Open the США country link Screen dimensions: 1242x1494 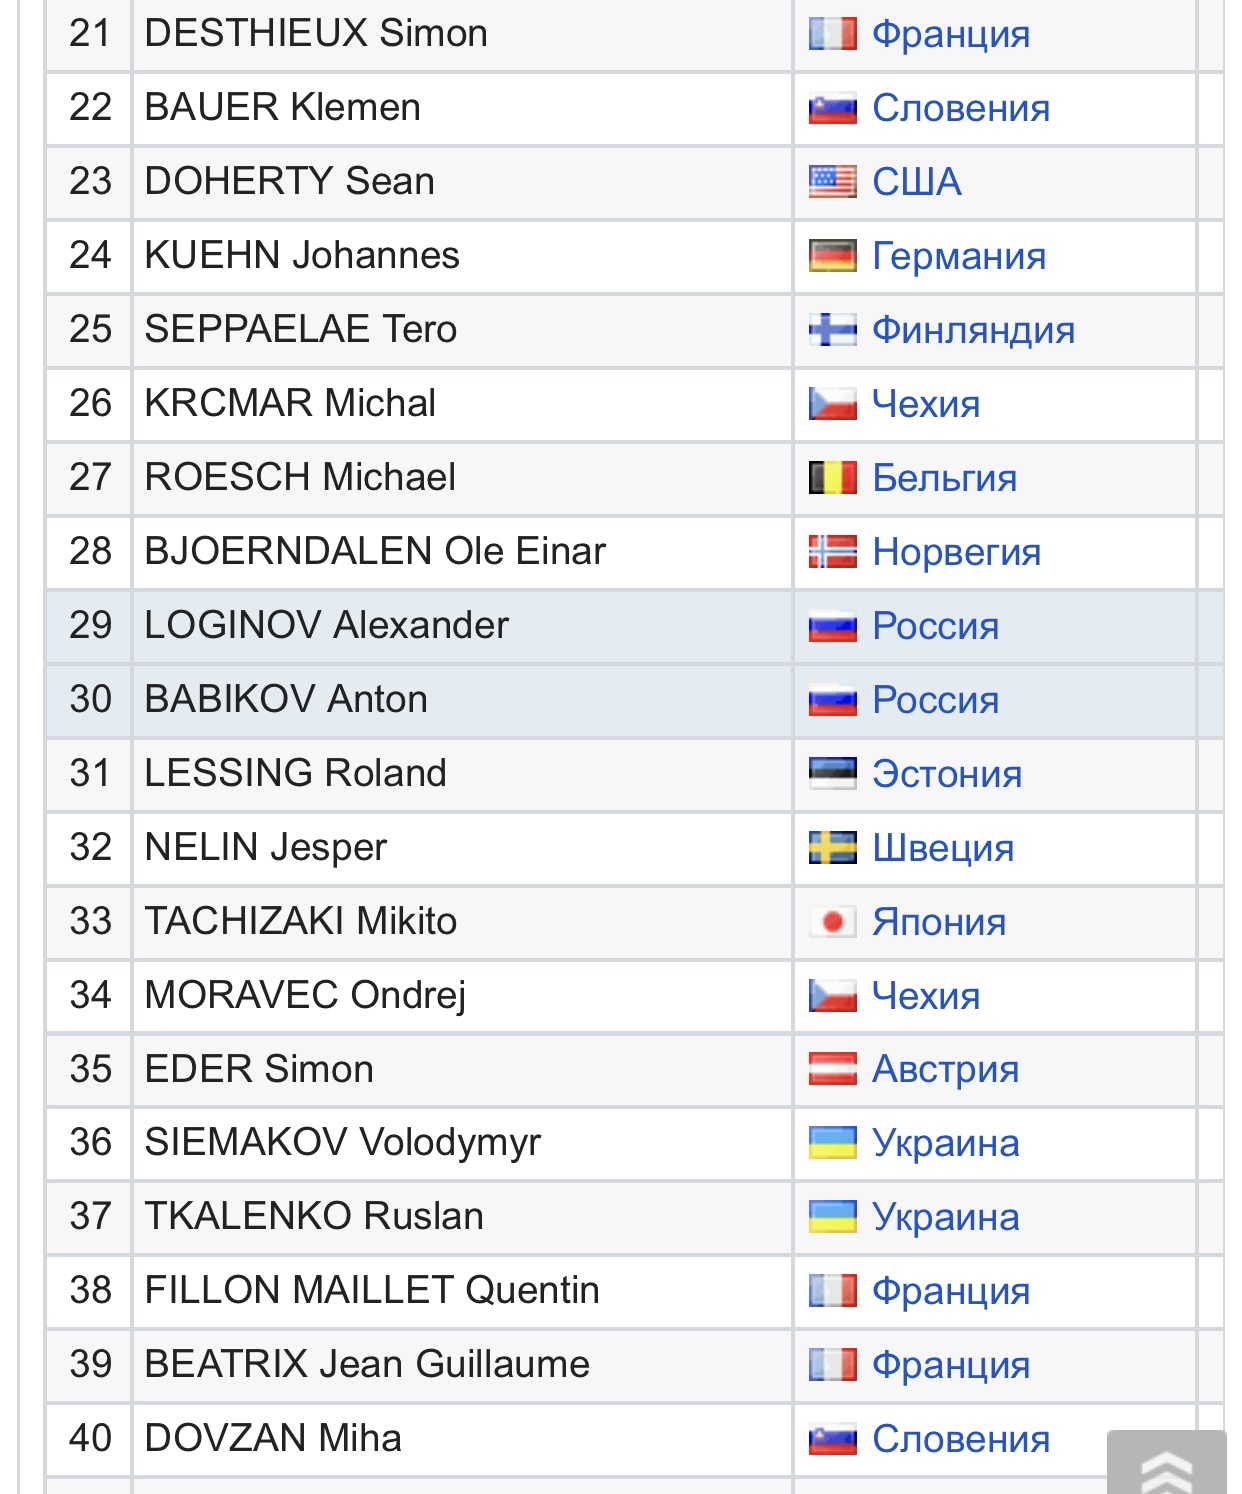click(x=917, y=181)
